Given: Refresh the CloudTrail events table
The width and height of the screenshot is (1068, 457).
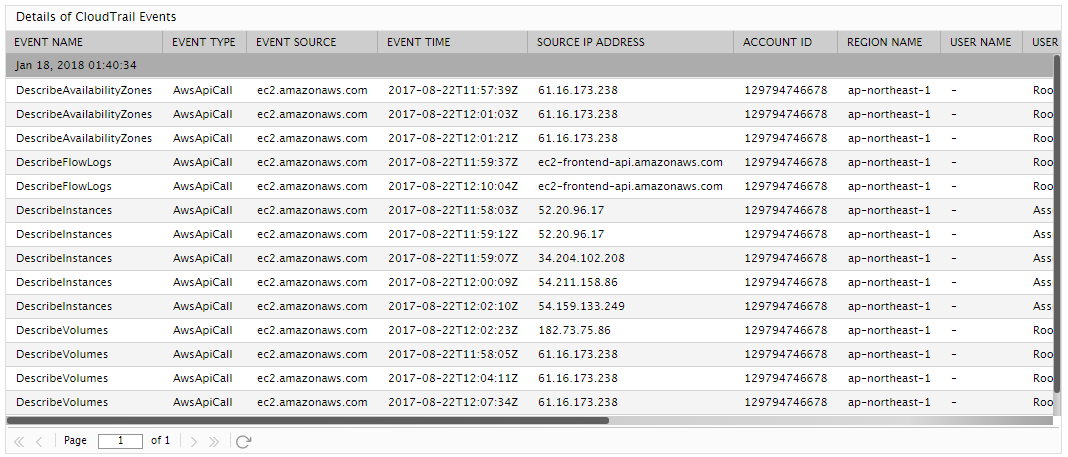Looking at the screenshot, I should (243, 441).
